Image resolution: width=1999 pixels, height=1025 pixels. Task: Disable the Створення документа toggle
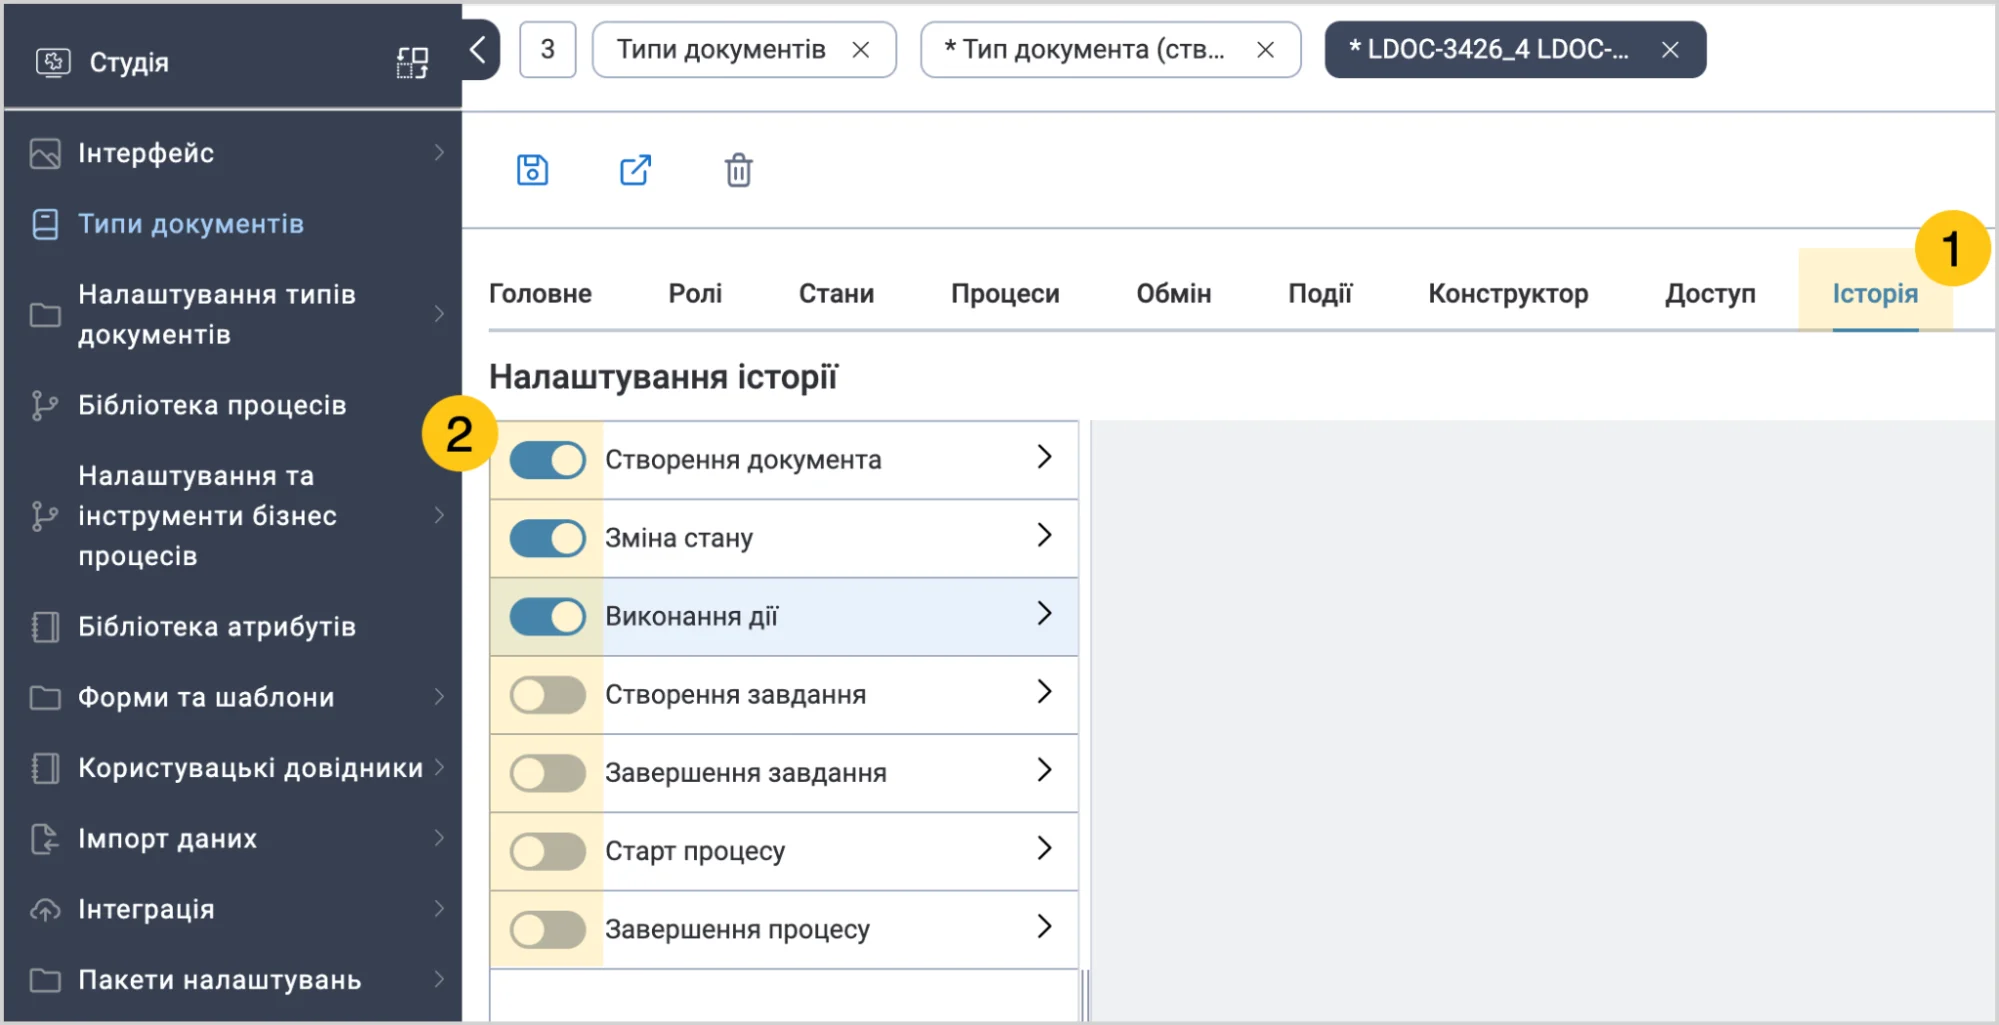pos(547,460)
